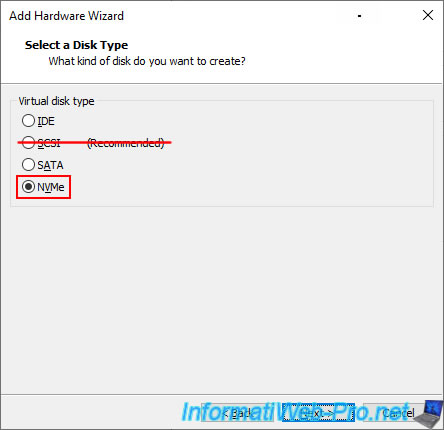Screen dimensions: 444x430
Task: Click the NVMe label text
Action: click(51, 187)
